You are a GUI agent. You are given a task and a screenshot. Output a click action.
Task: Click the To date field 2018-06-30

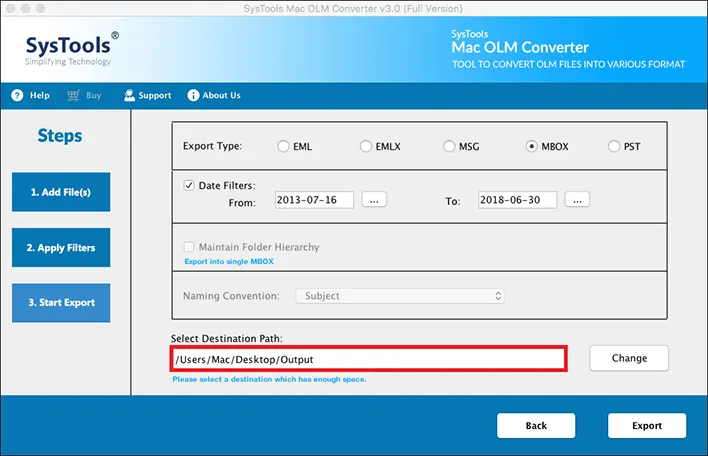click(x=517, y=200)
